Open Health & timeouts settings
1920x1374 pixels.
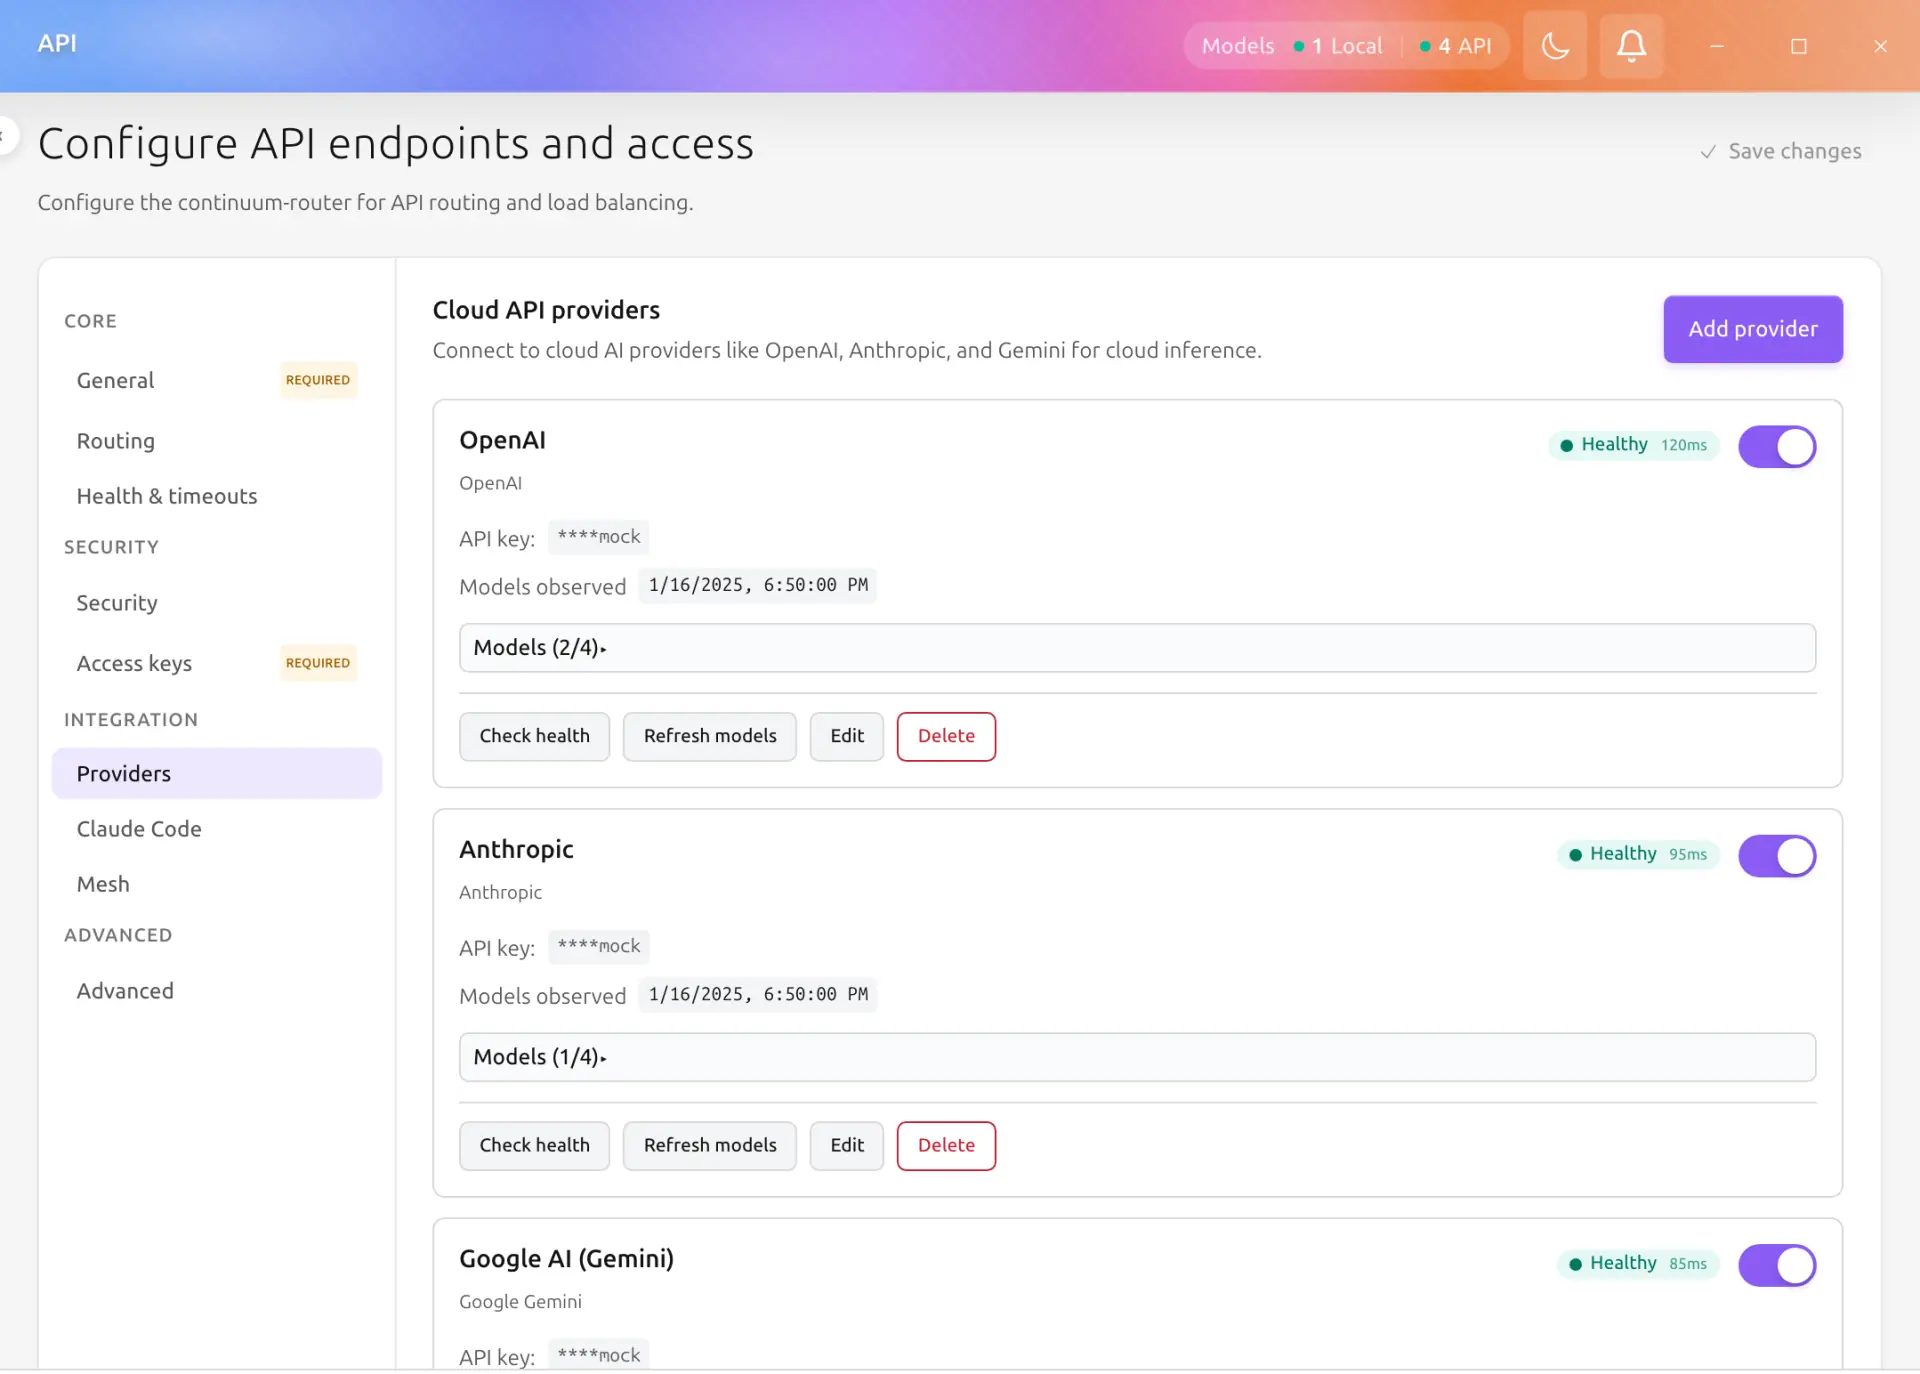pyautogui.click(x=216, y=496)
